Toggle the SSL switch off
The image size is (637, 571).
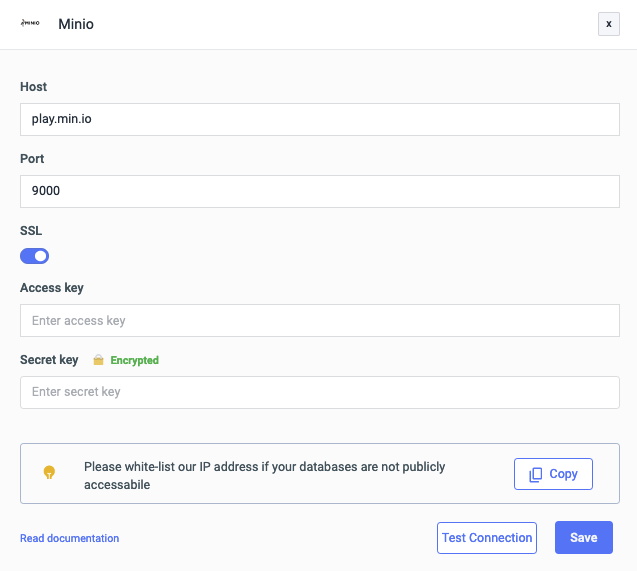tap(35, 256)
